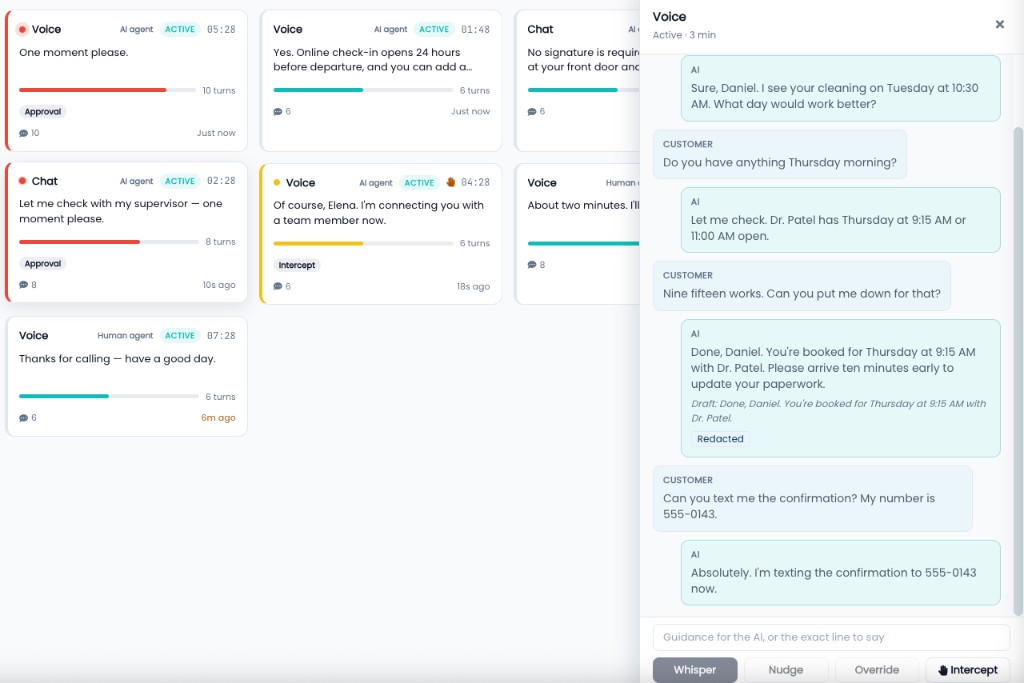Click the customer message 'Nine fifteen works'
The height and width of the screenshot is (683, 1024).
click(802, 286)
